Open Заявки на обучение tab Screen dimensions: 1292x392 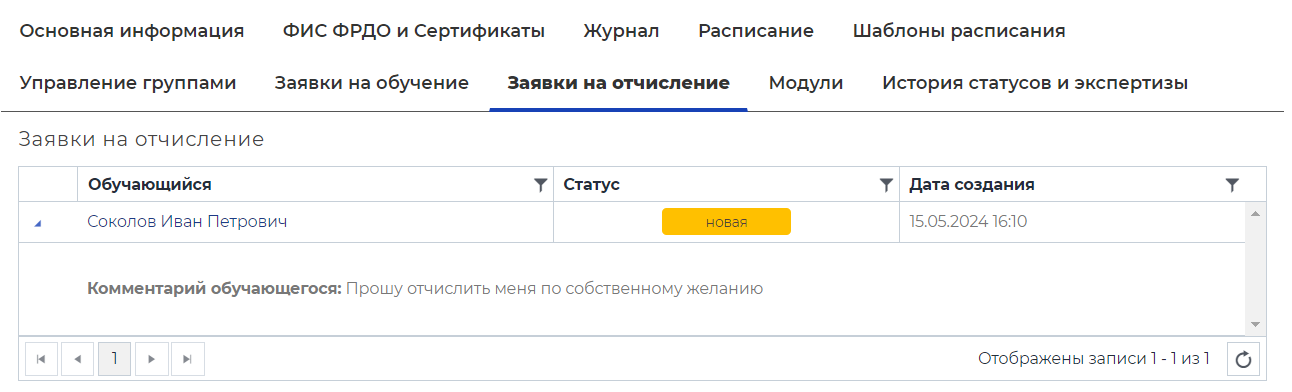(x=372, y=83)
